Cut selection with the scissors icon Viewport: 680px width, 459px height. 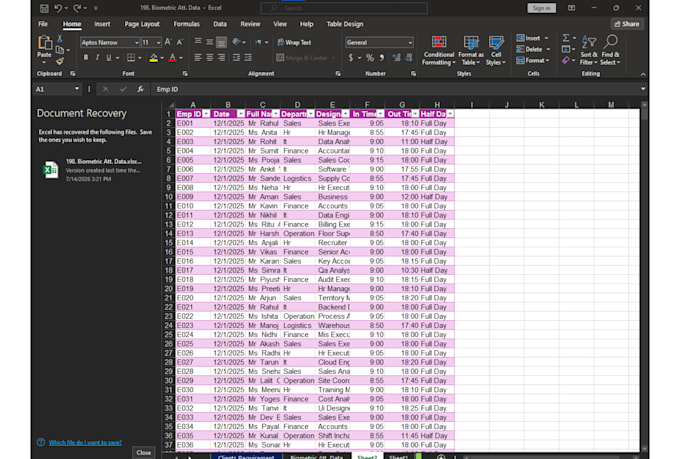tap(60, 39)
